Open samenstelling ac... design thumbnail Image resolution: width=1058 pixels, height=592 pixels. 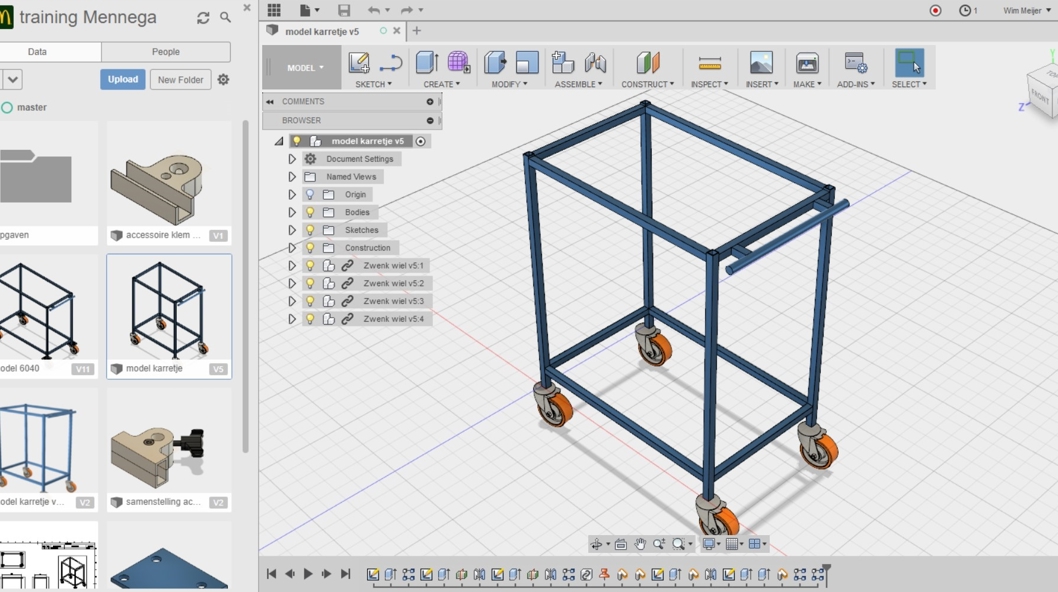coord(169,441)
